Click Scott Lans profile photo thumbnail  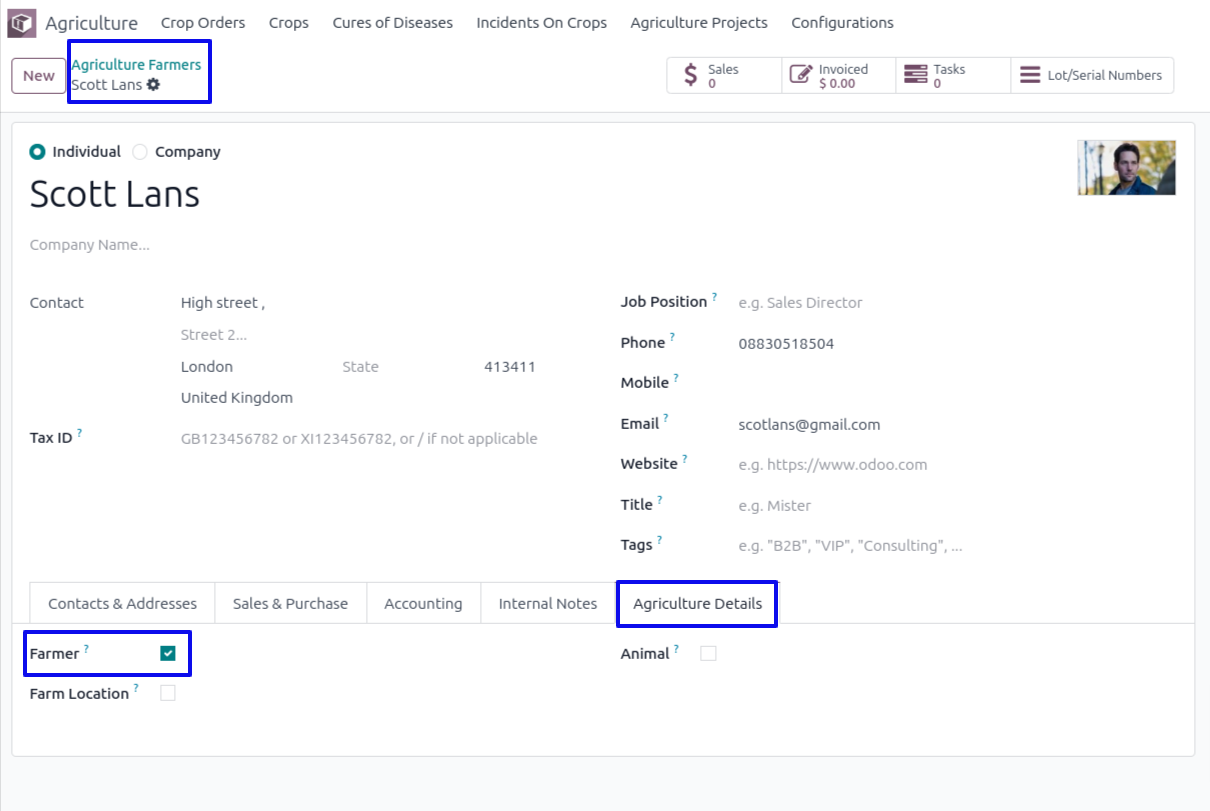click(x=1126, y=168)
